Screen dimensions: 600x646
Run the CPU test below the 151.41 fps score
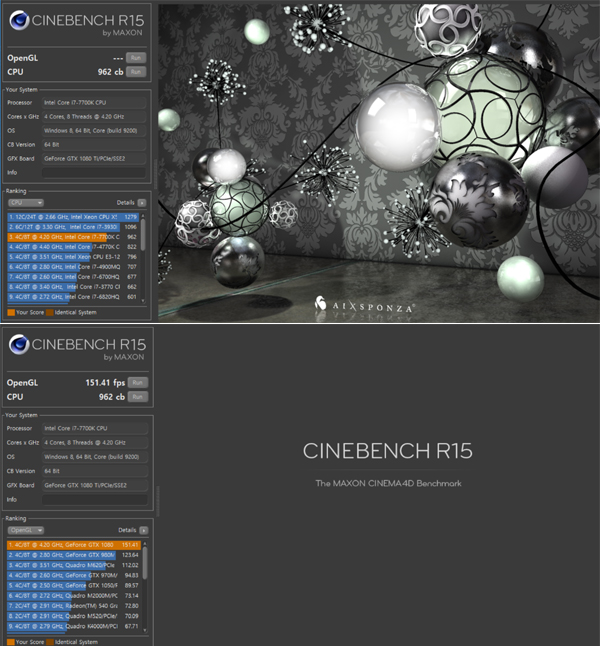(138, 397)
